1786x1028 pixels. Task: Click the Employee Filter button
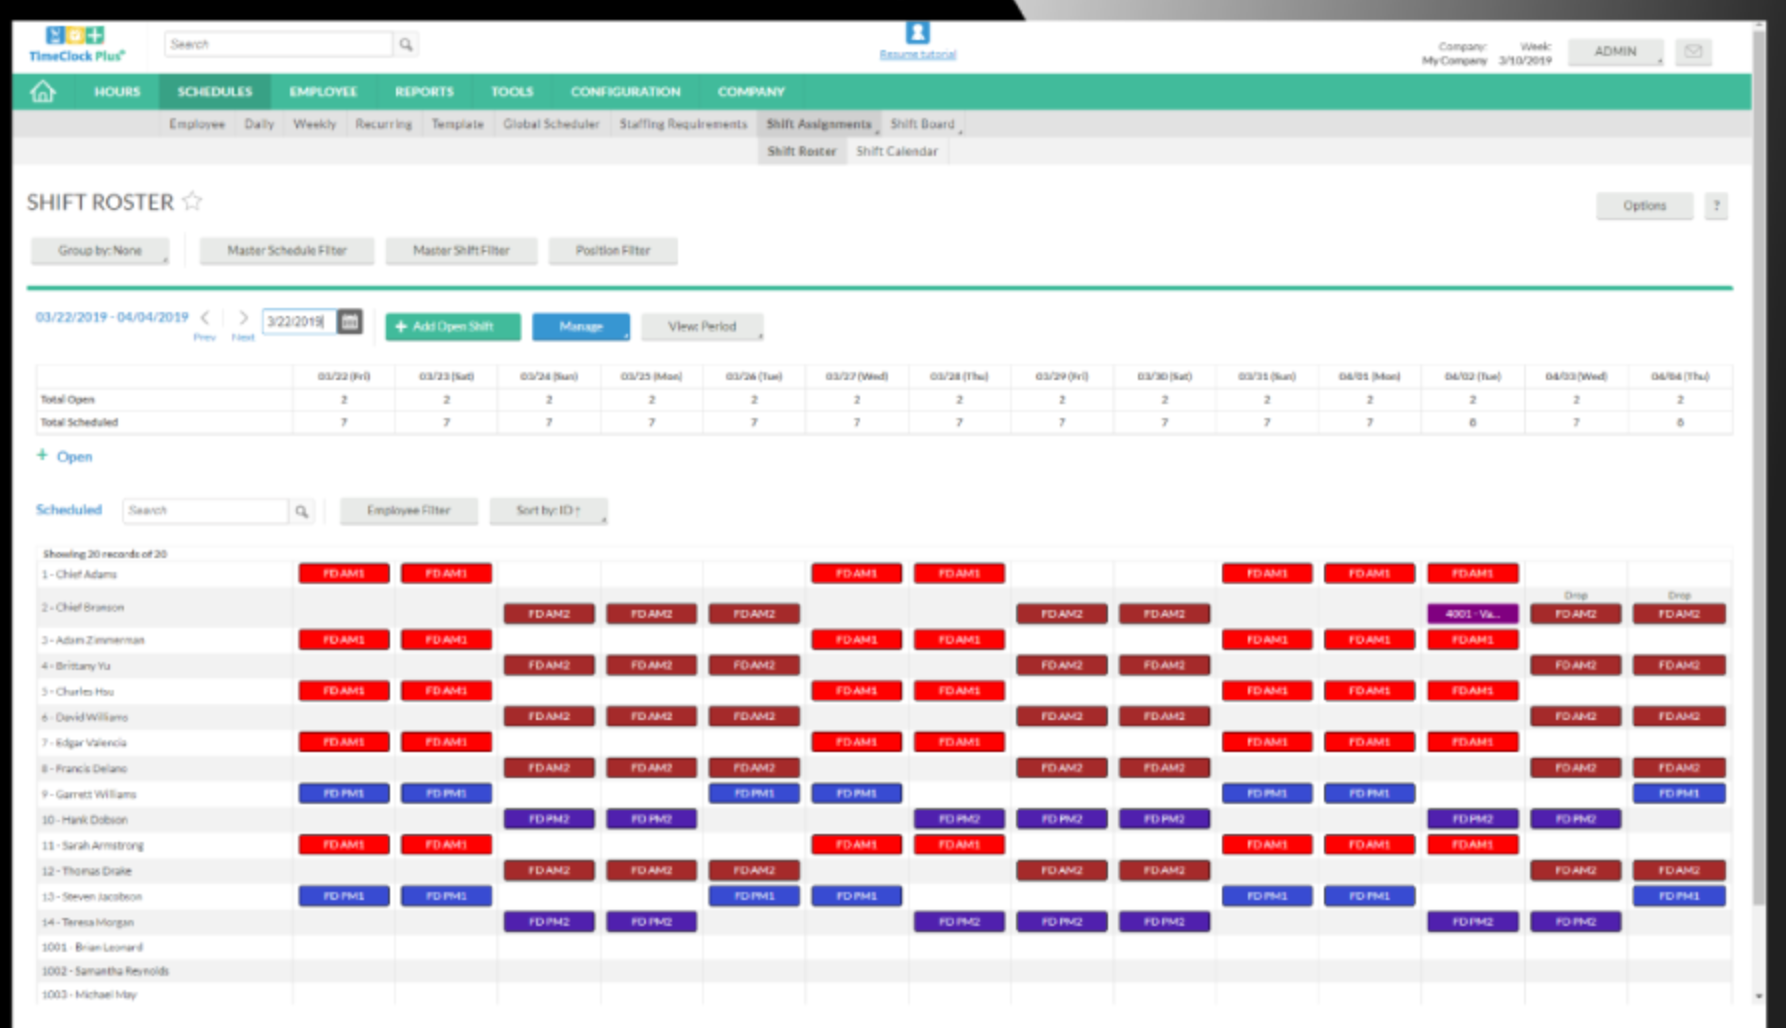point(408,511)
